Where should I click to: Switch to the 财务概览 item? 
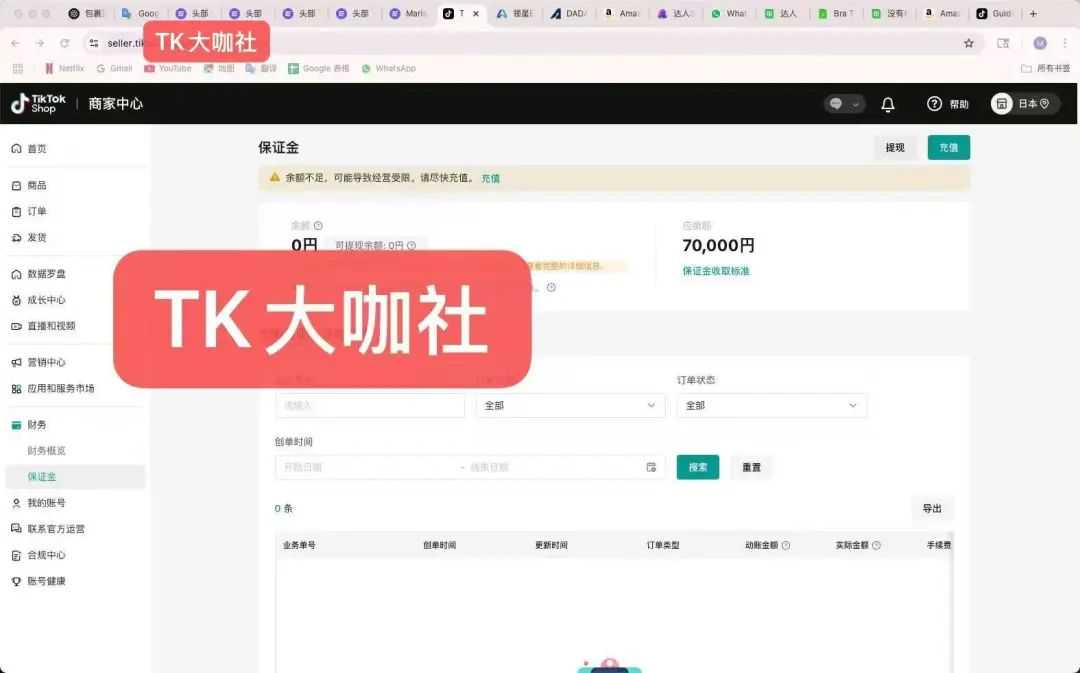click(53, 450)
